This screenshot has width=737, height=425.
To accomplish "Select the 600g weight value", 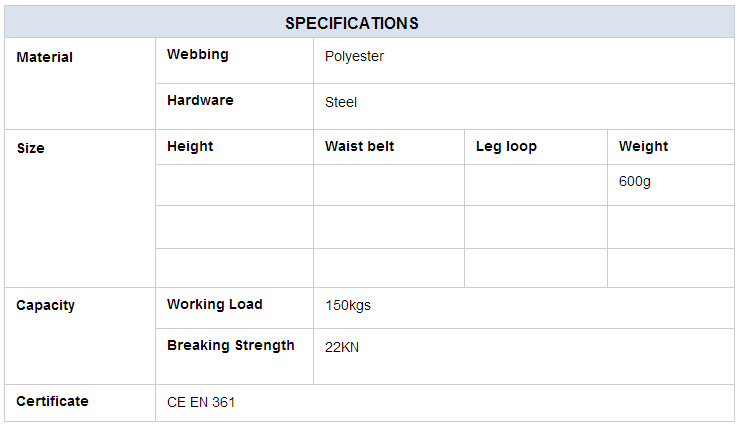I will (x=635, y=181).
